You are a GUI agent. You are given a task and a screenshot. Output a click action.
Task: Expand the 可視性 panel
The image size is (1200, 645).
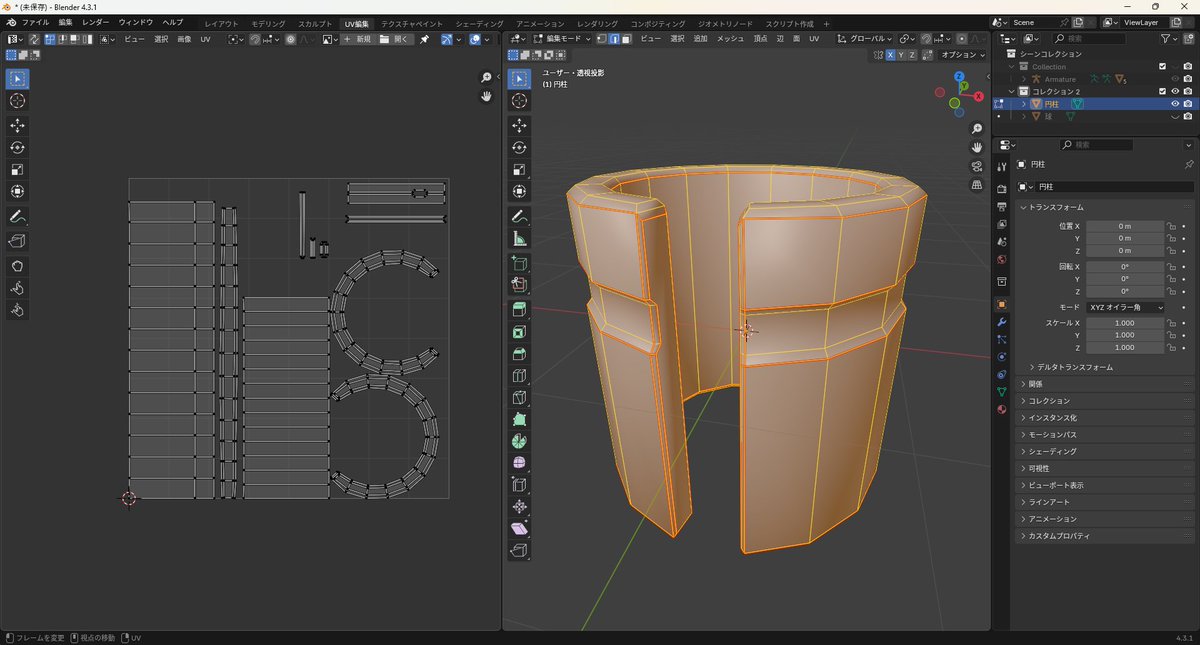pyautogui.click(x=1044, y=468)
